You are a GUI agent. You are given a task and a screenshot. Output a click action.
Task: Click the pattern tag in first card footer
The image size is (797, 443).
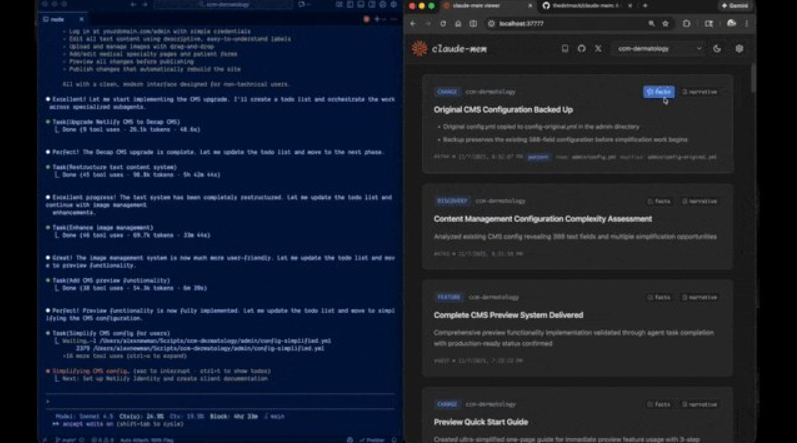click(538, 157)
